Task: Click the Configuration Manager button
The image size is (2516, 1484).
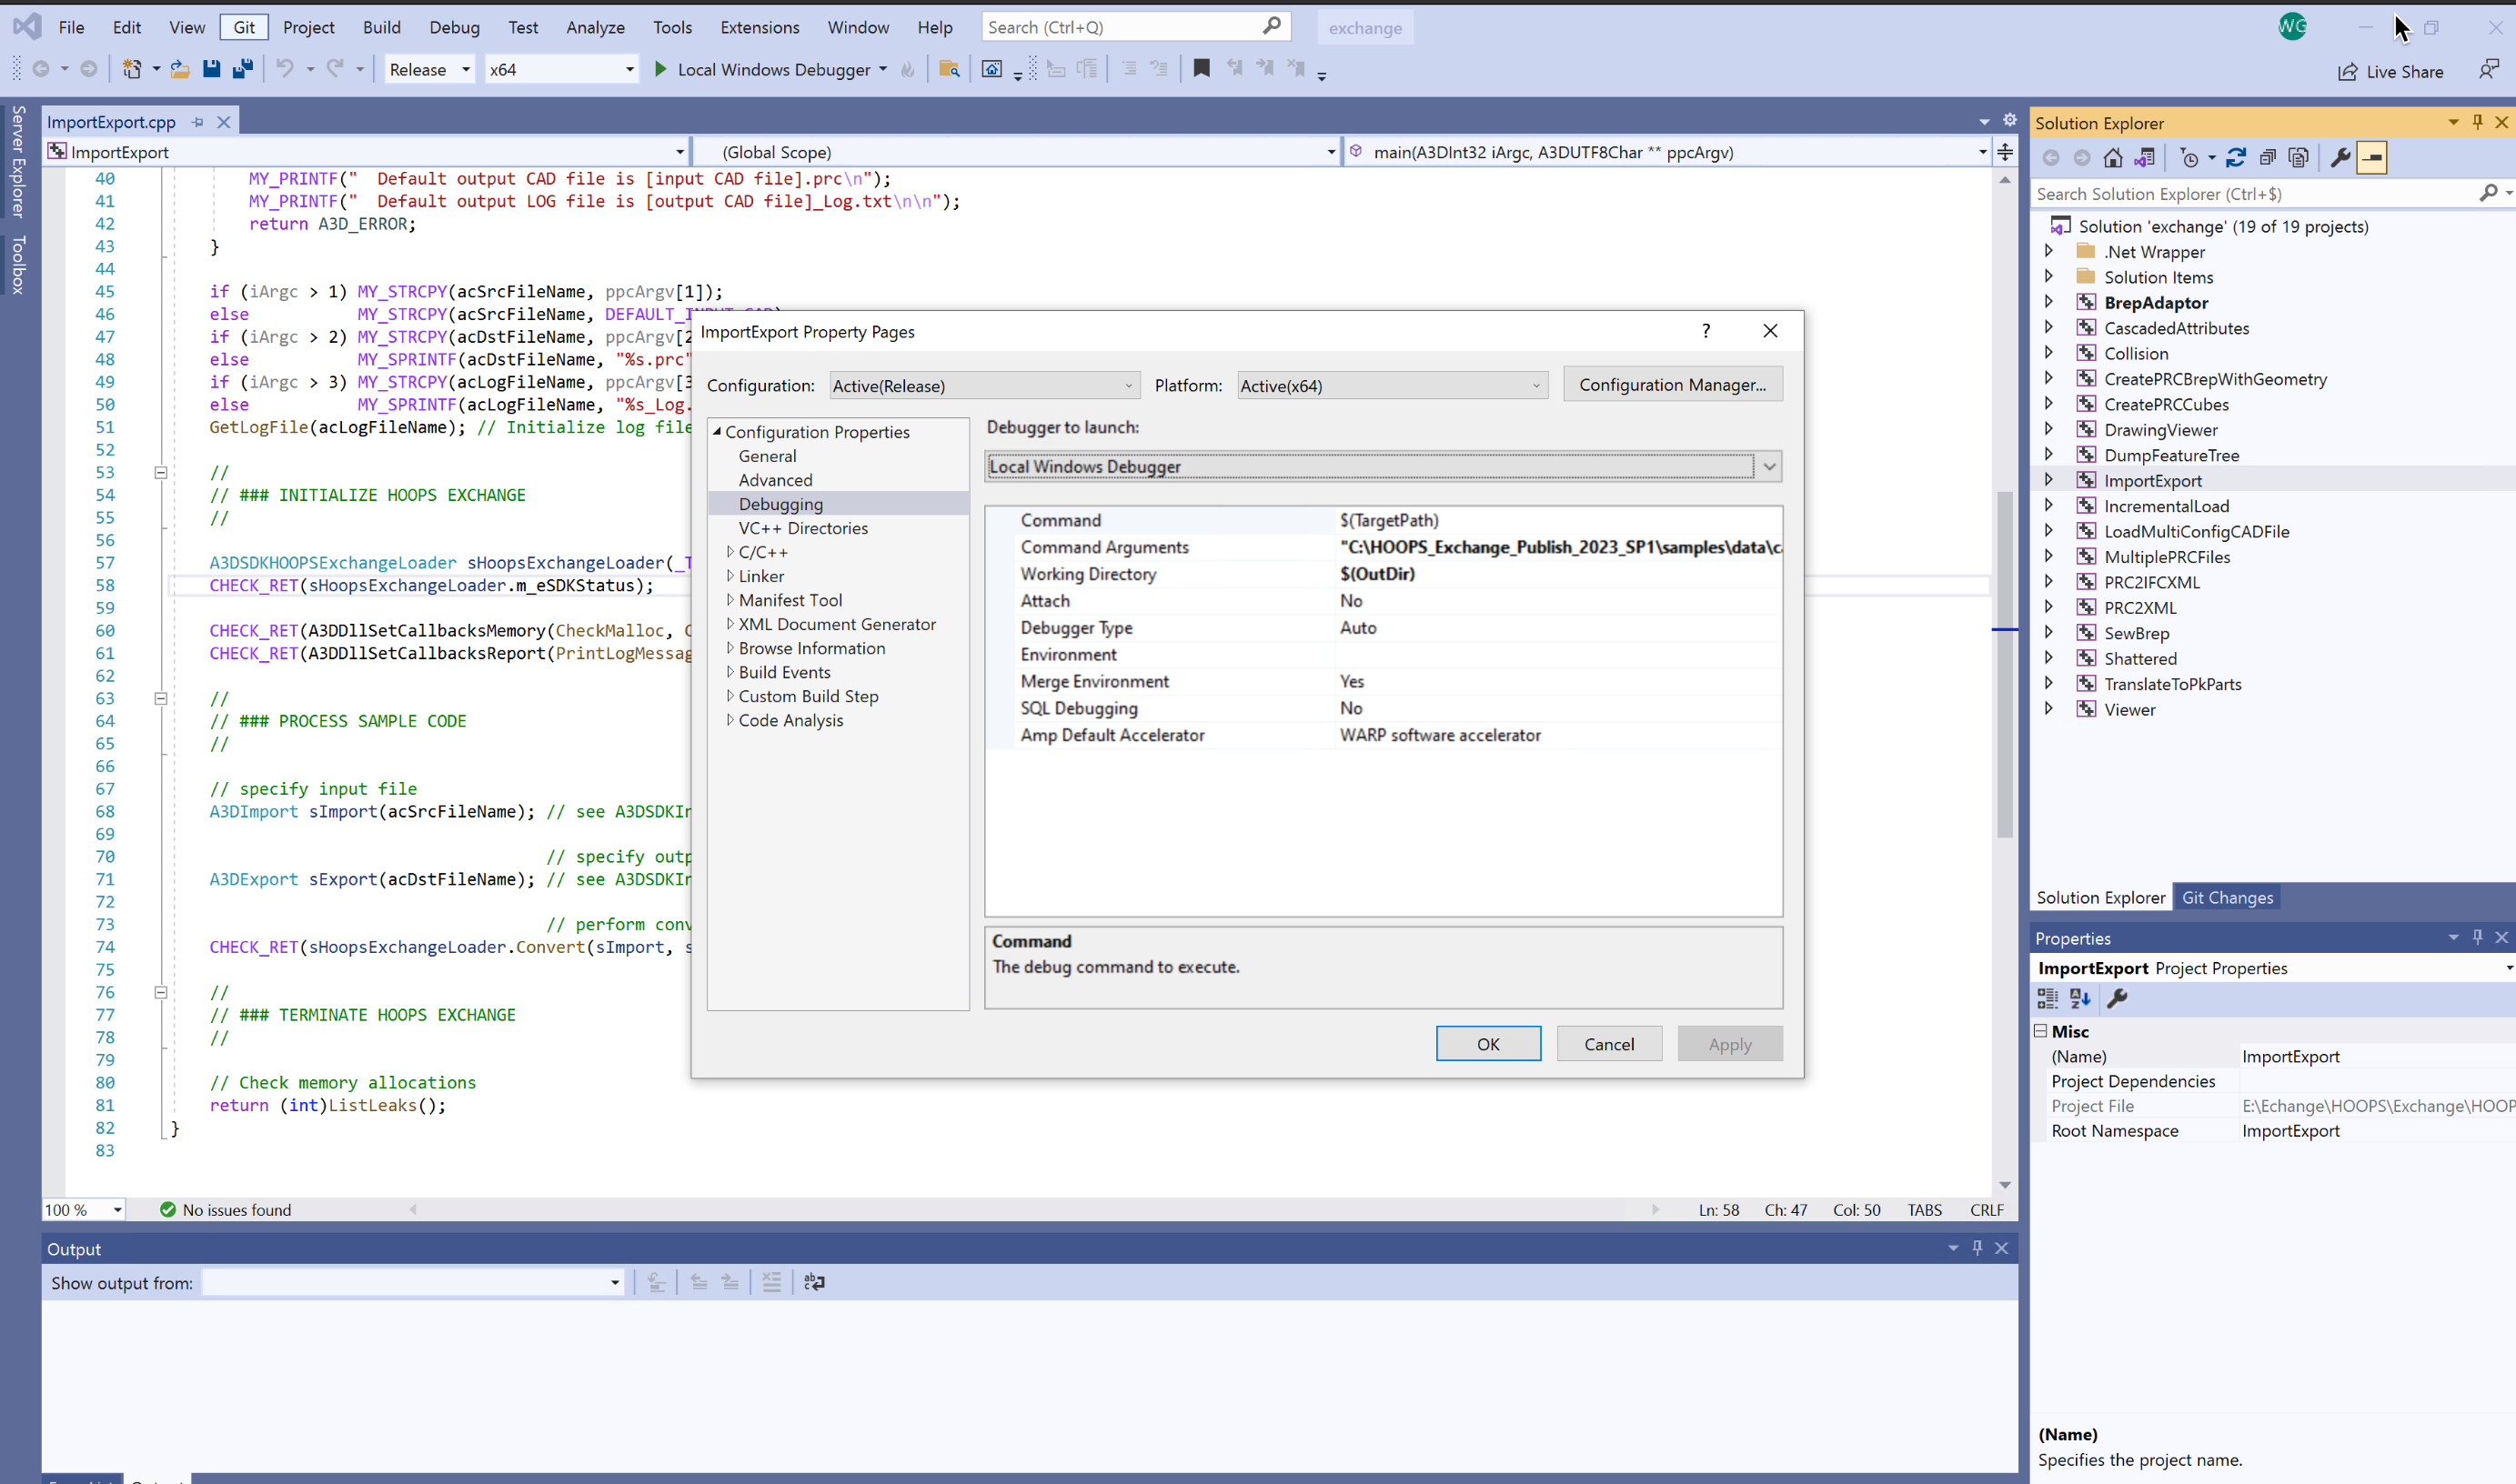Action: pyautogui.click(x=1672, y=385)
